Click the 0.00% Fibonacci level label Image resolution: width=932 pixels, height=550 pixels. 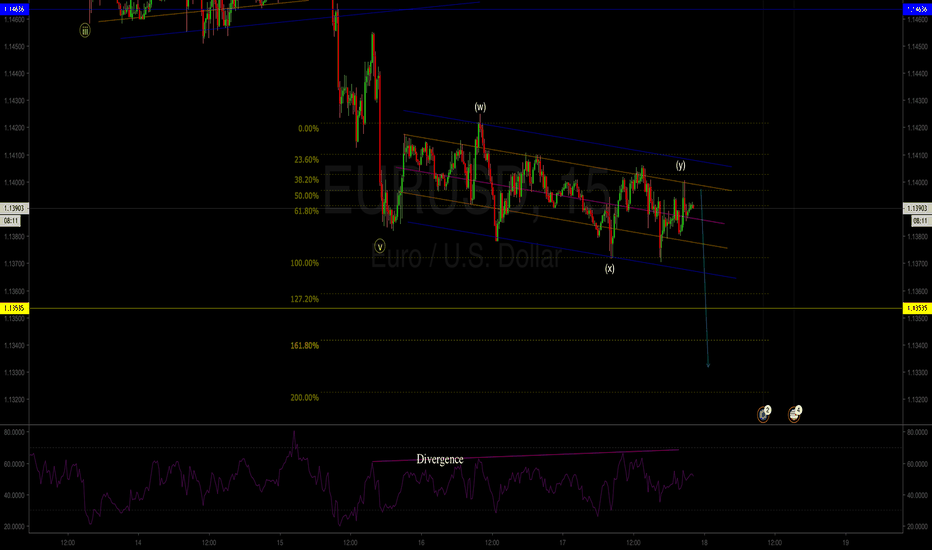(x=308, y=128)
